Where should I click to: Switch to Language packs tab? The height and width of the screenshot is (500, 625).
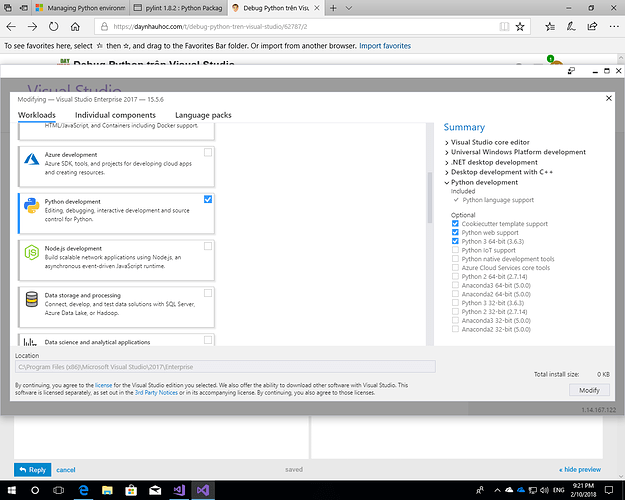coord(203,115)
